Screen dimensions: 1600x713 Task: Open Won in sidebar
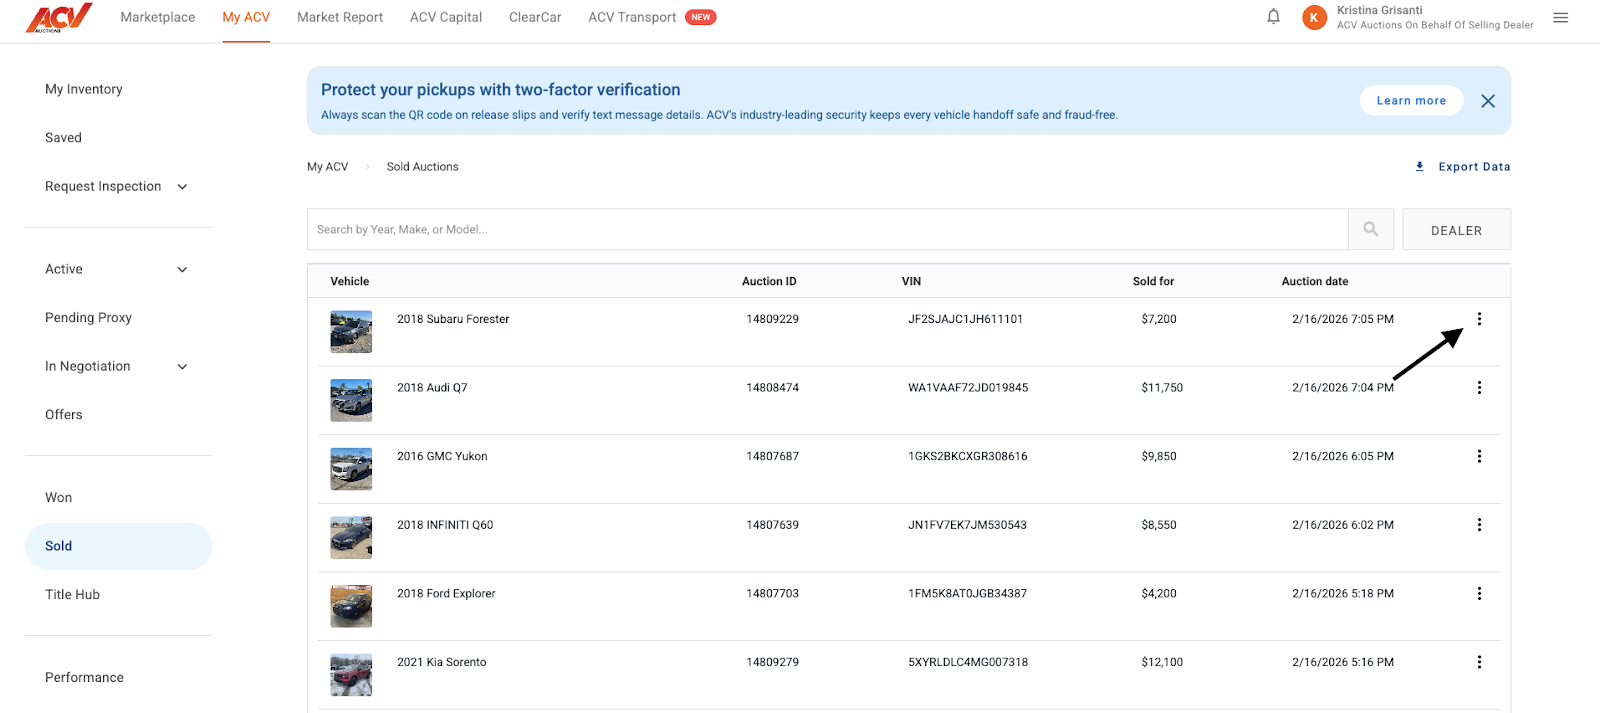click(x=58, y=498)
